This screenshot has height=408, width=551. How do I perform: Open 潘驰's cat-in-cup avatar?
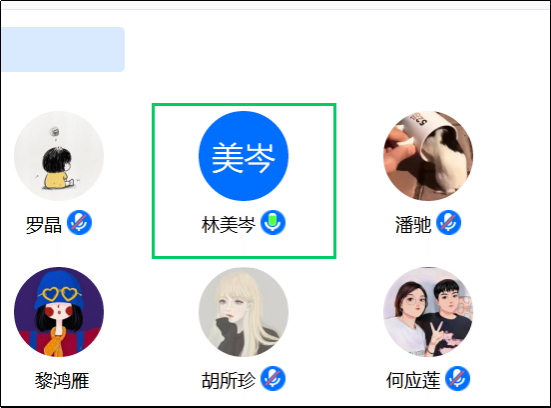point(428,156)
